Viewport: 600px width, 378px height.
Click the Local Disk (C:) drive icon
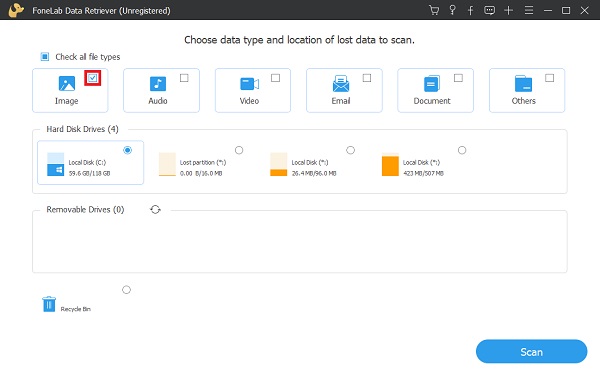pos(55,164)
